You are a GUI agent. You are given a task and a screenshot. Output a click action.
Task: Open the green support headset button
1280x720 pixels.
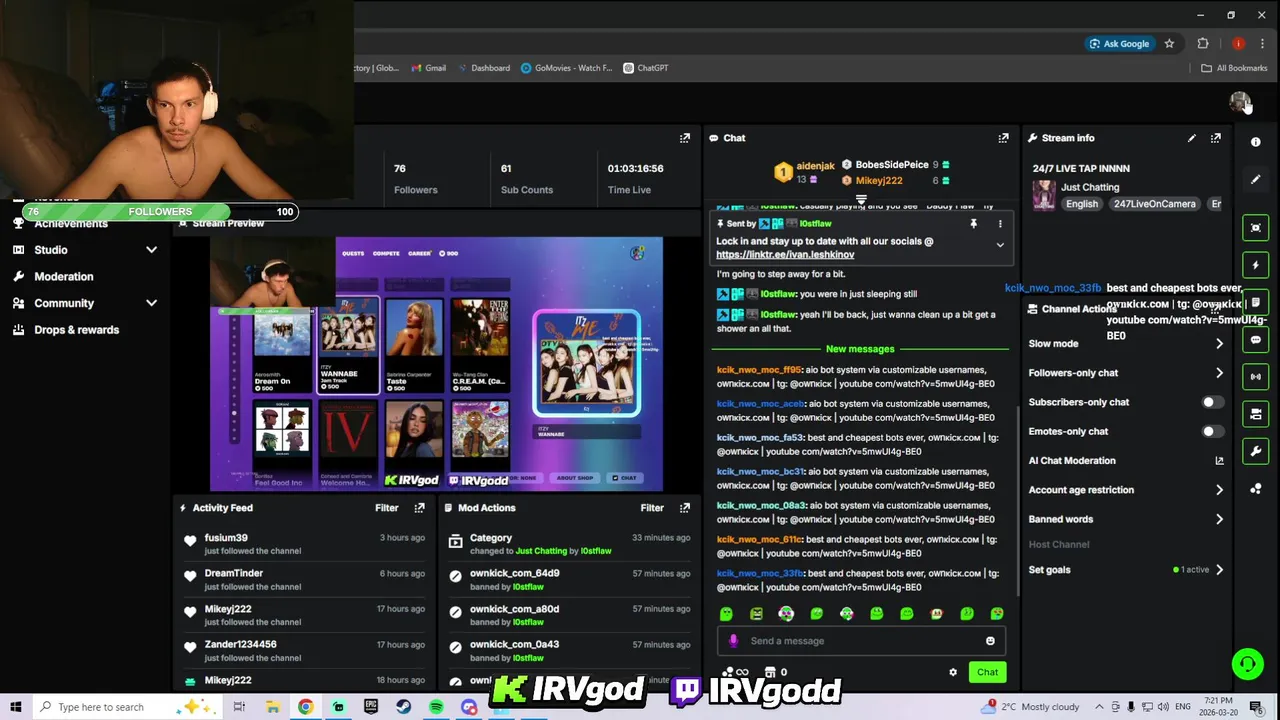click(x=1247, y=664)
